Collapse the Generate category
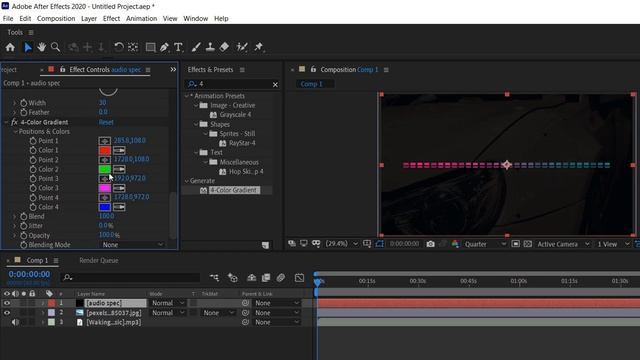This screenshot has width=640, height=360. tap(187, 181)
